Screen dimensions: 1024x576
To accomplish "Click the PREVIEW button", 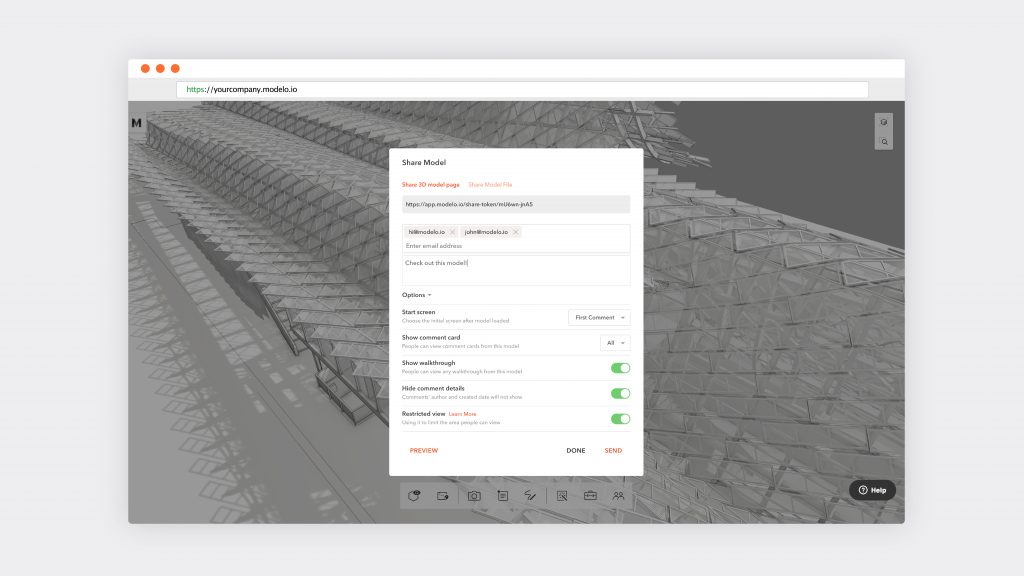I will [424, 451].
